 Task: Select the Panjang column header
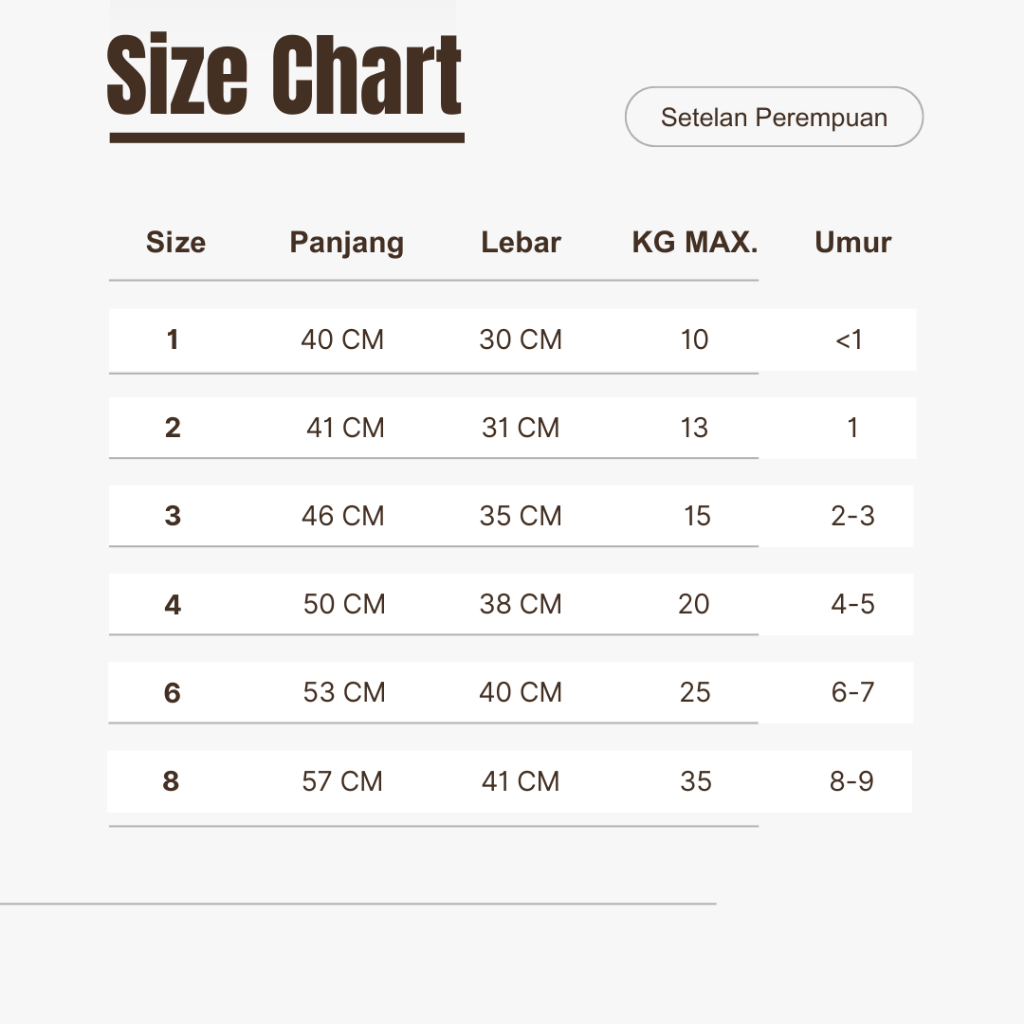click(347, 242)
